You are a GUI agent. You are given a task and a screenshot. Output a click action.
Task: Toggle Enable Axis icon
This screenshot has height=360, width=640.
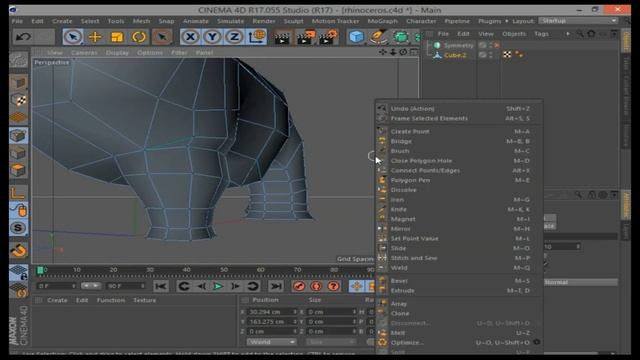pos(18,193)
